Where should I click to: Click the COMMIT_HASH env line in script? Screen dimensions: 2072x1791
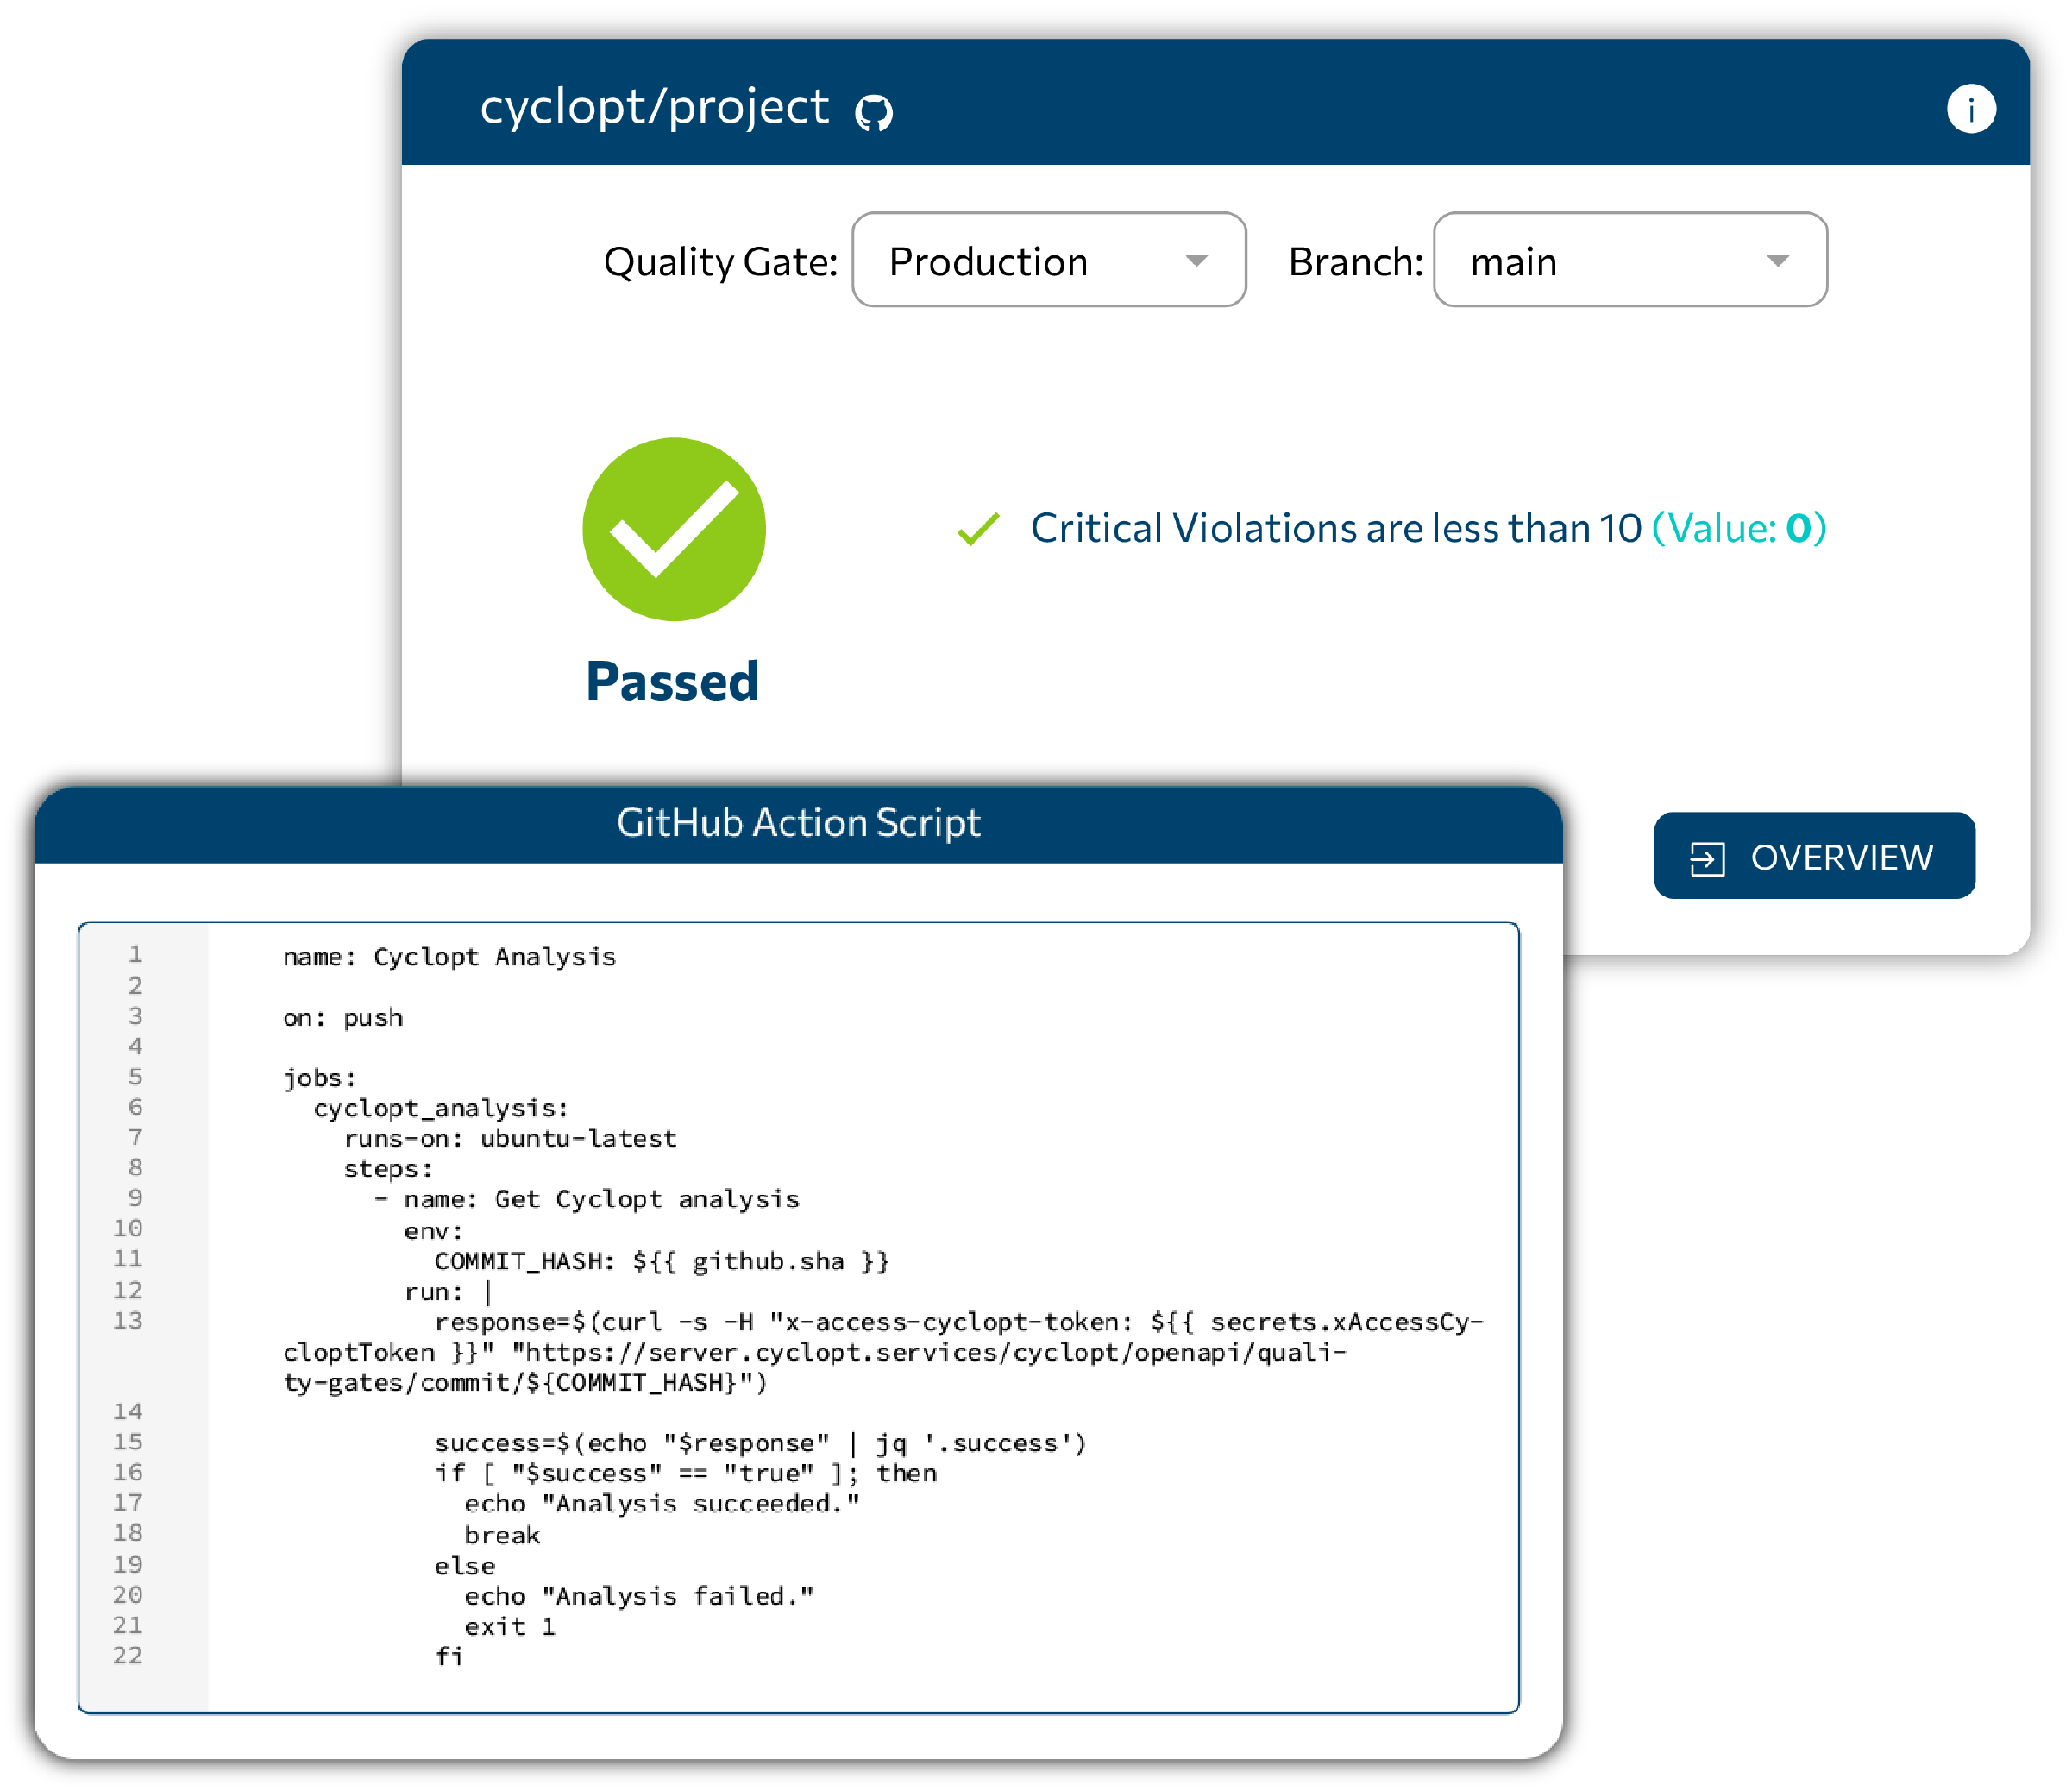[661, 1261]
